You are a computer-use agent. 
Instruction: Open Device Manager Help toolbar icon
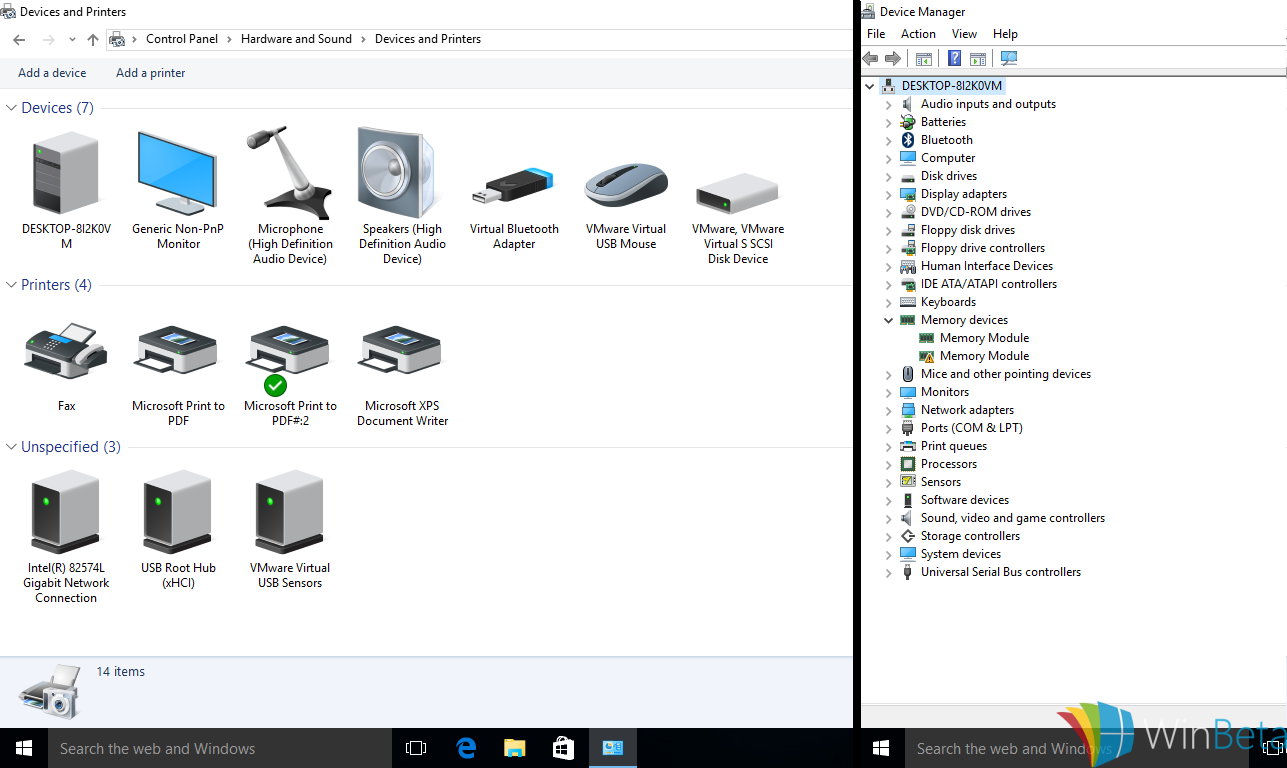[x=954, y=58]
